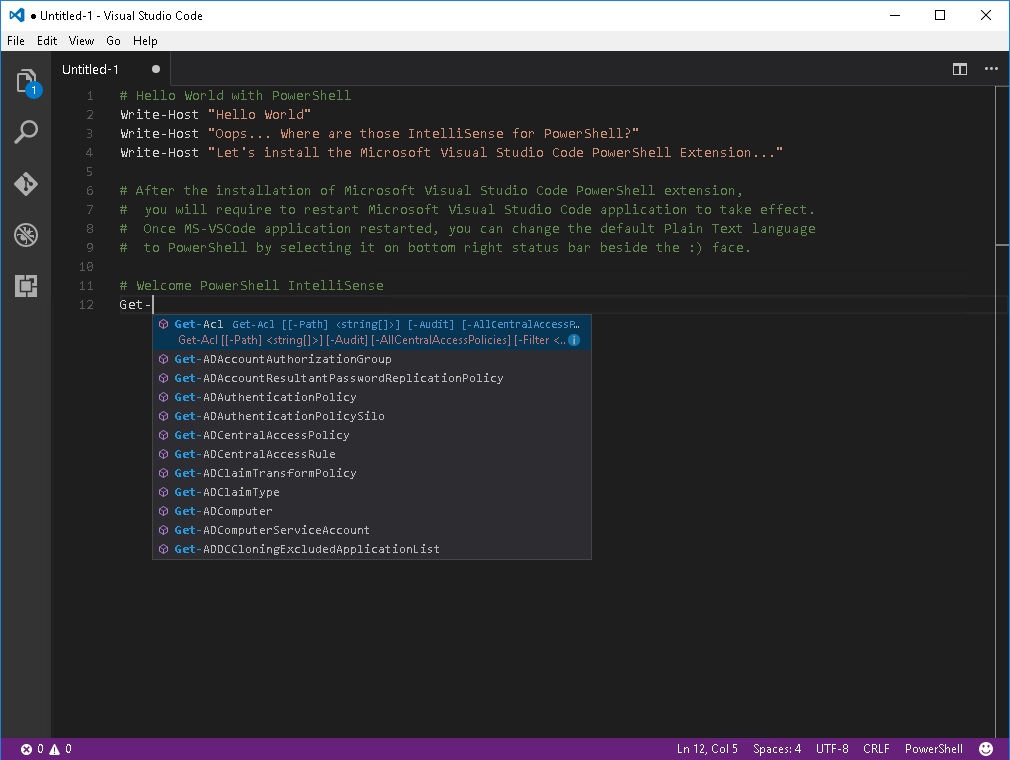This screenshot has width=1010, height=760.
Task: Open the File menu
Action: (16, 41)
